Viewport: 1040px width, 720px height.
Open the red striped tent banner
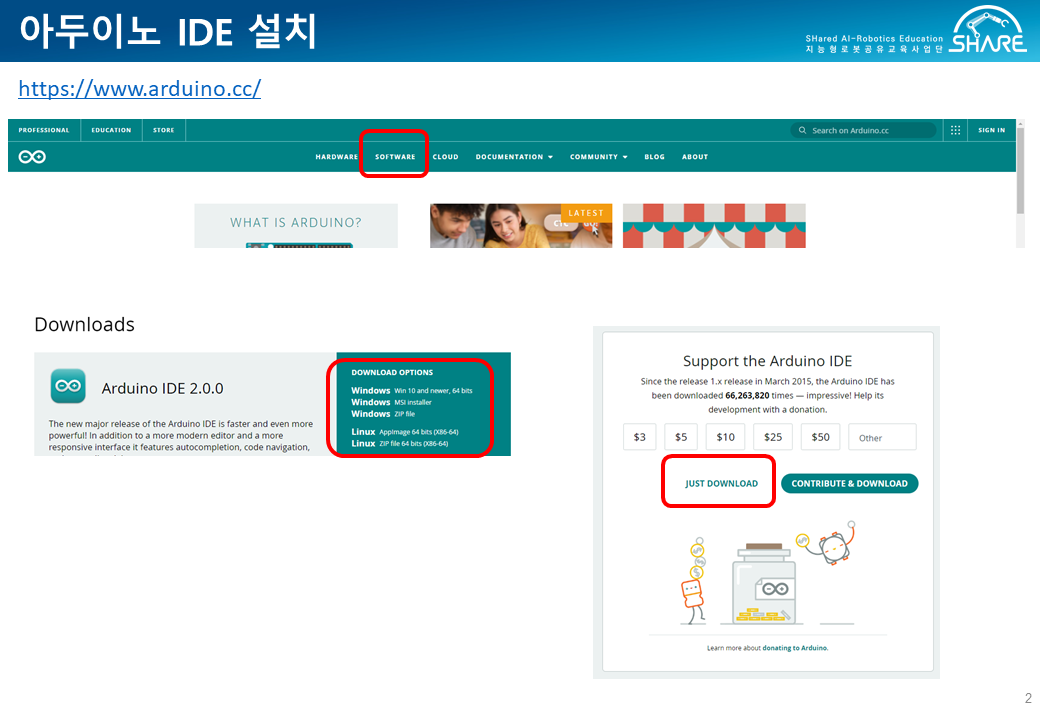tap(714, 225)
